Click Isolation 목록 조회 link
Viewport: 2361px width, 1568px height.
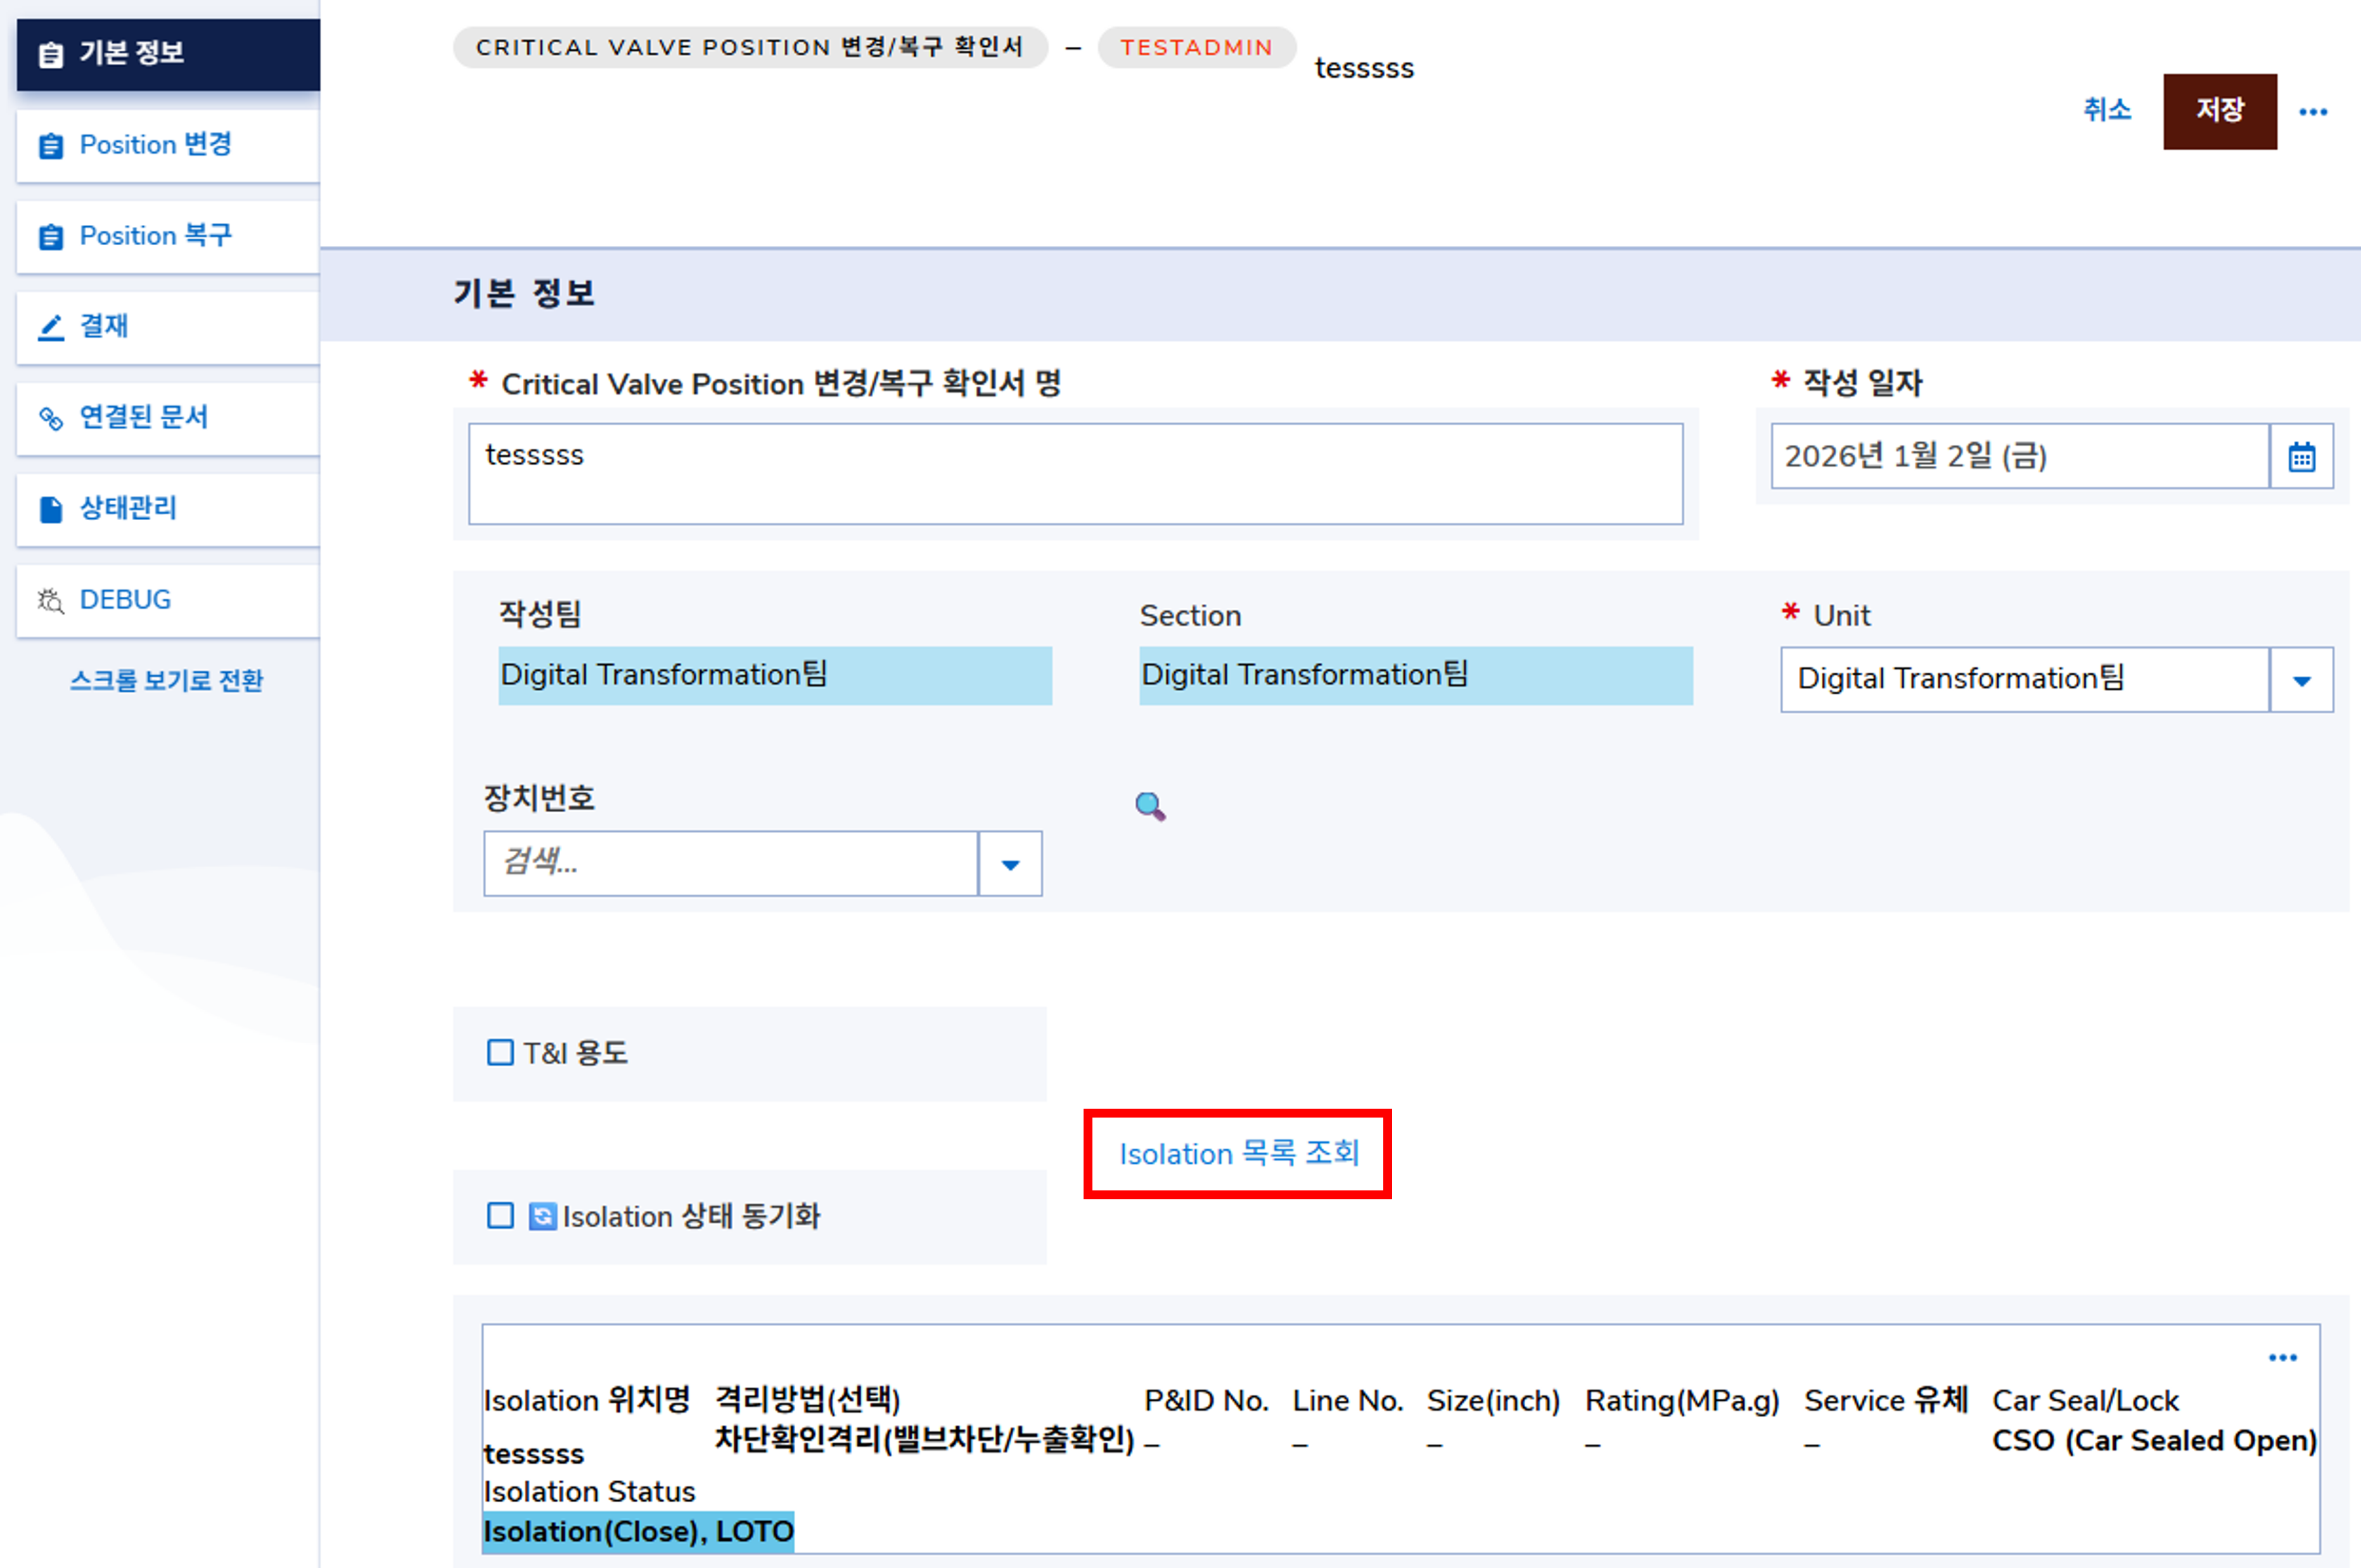(1238, 1154)
